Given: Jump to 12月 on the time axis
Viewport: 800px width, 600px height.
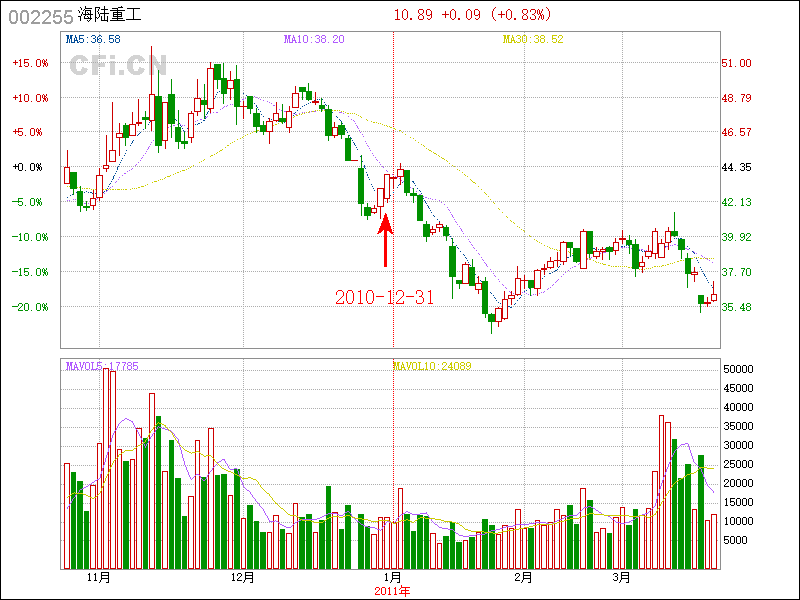Looking at the screenshot, I should pos(242,577).
